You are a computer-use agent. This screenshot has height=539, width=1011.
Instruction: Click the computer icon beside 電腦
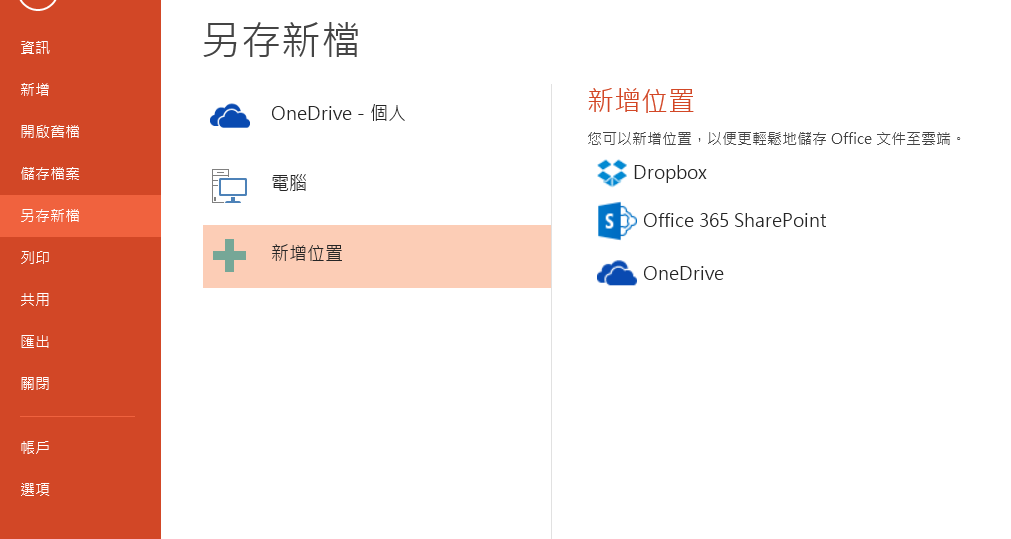click(x=230, y=186)
